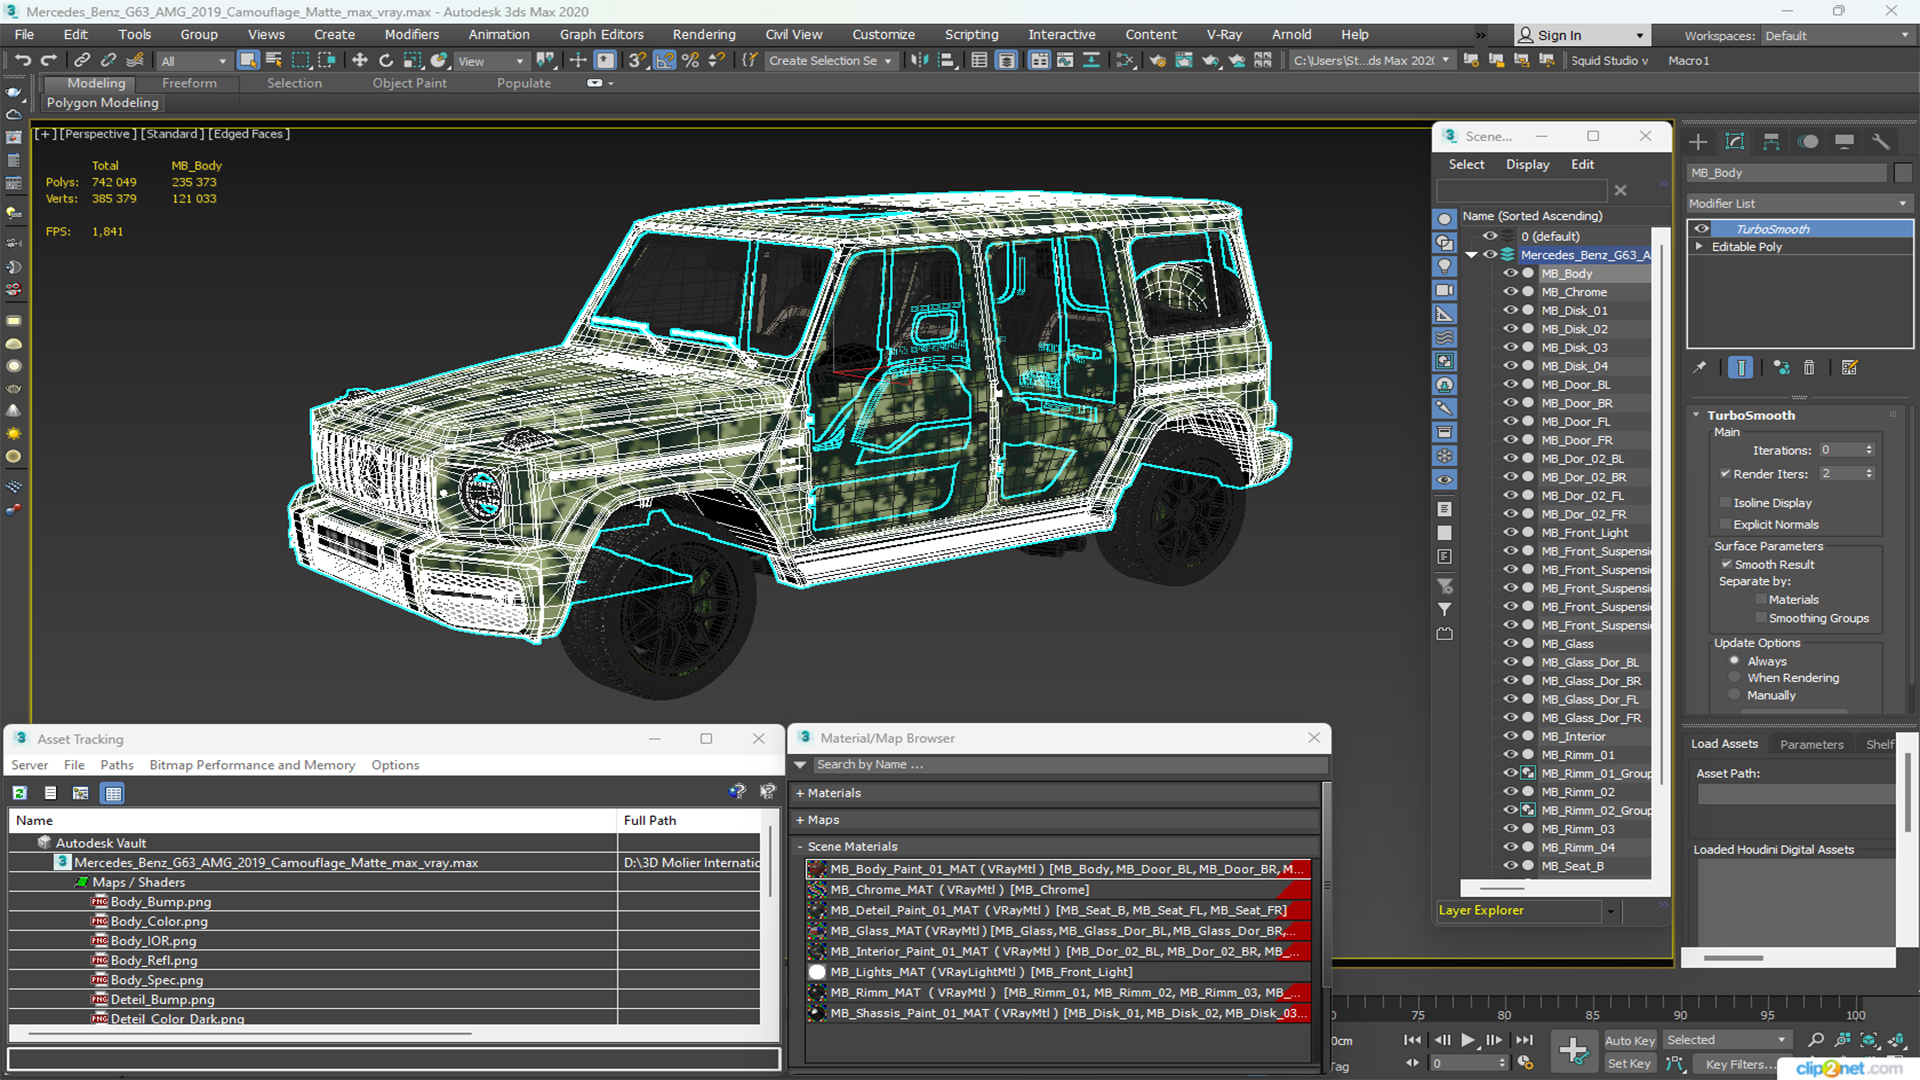Click the Key Filters button
The image size is (1920, 1080).
1741,1064
